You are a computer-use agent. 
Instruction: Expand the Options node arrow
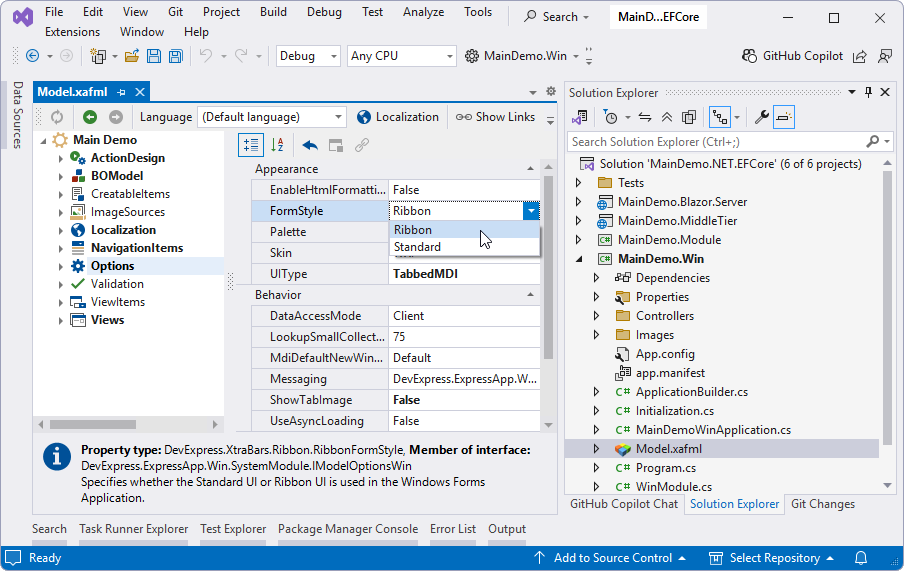pos(61,266)
